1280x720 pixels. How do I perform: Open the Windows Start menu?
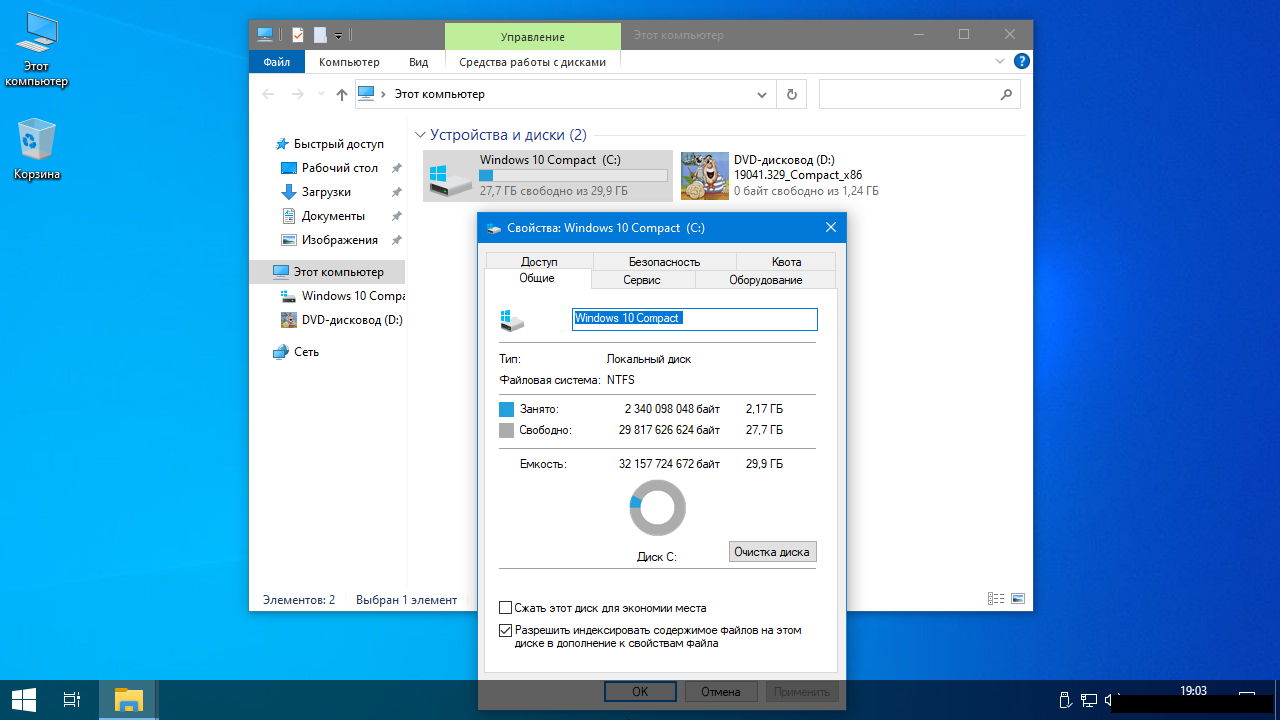pos(24,700)
